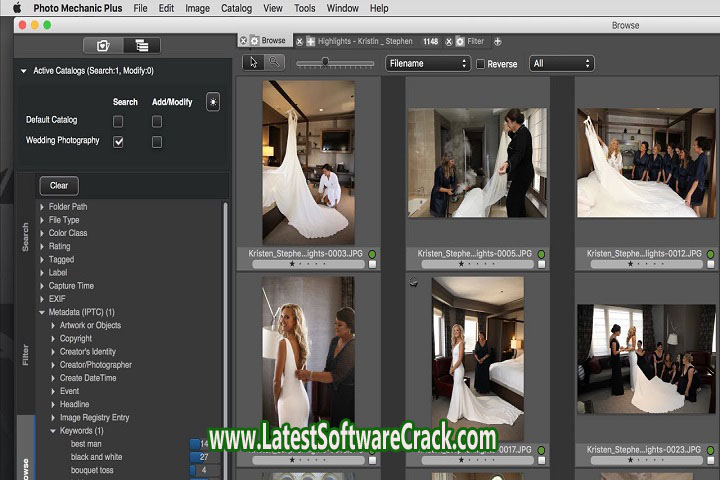Open the Filename sort dropdown
The width and height of the screenshot is (720, 480).
tap(427, 63)
